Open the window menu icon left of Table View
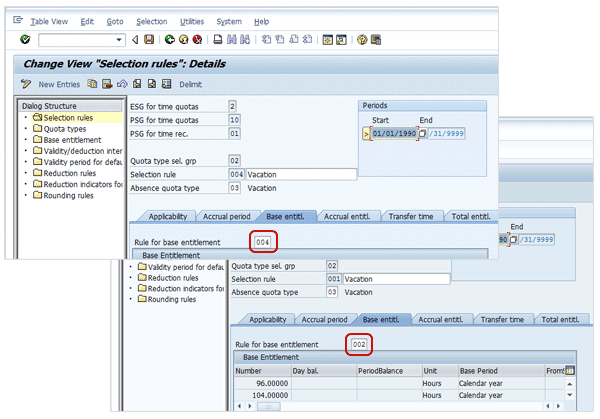The image size is (600, 419). [x=18, y=20]
